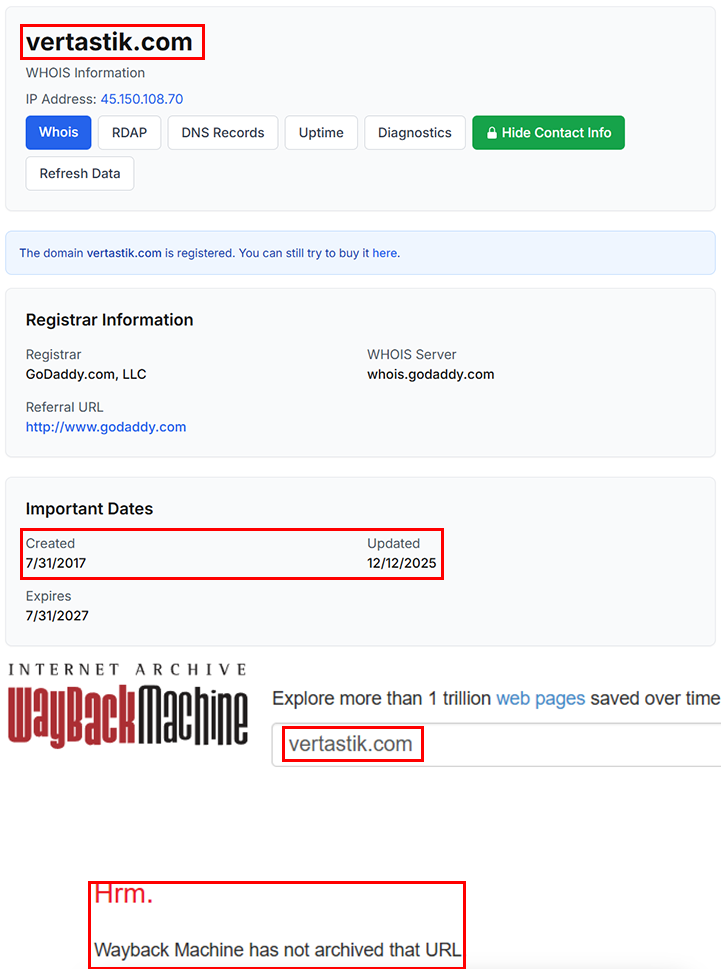
Task: Click the 'here' link to buy domain
Action: pos(384,253)
